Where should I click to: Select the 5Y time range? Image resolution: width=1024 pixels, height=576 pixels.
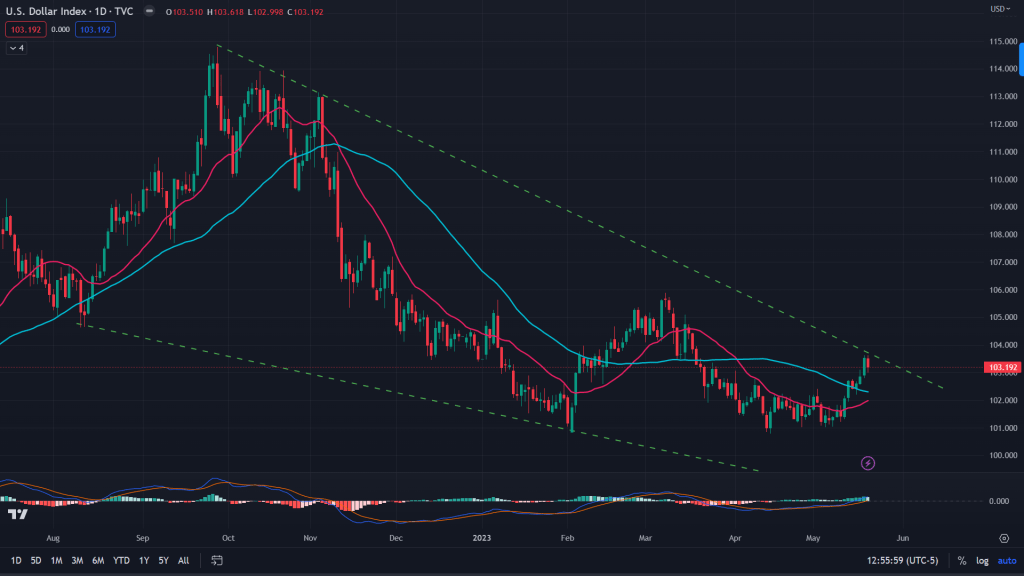click(163, 561)
